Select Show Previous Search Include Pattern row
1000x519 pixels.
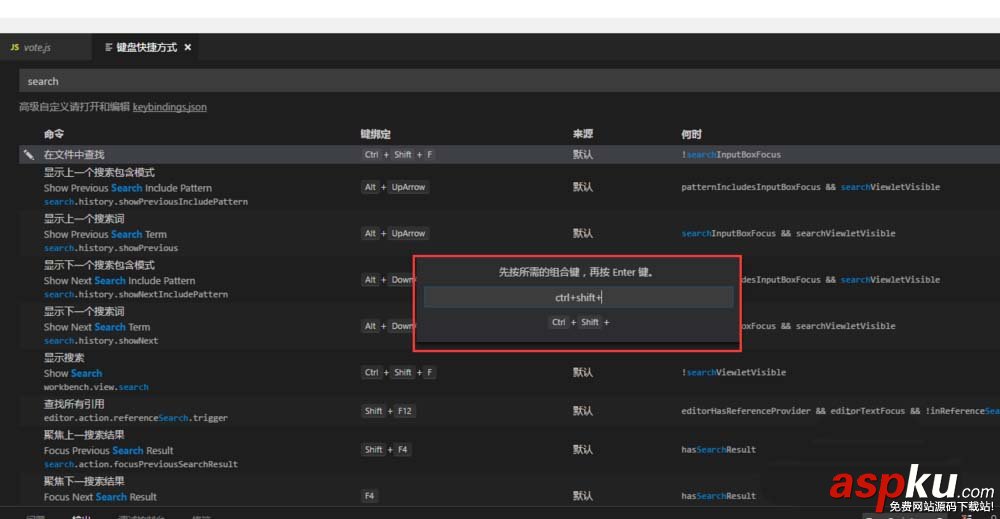[x=509, y=187]
